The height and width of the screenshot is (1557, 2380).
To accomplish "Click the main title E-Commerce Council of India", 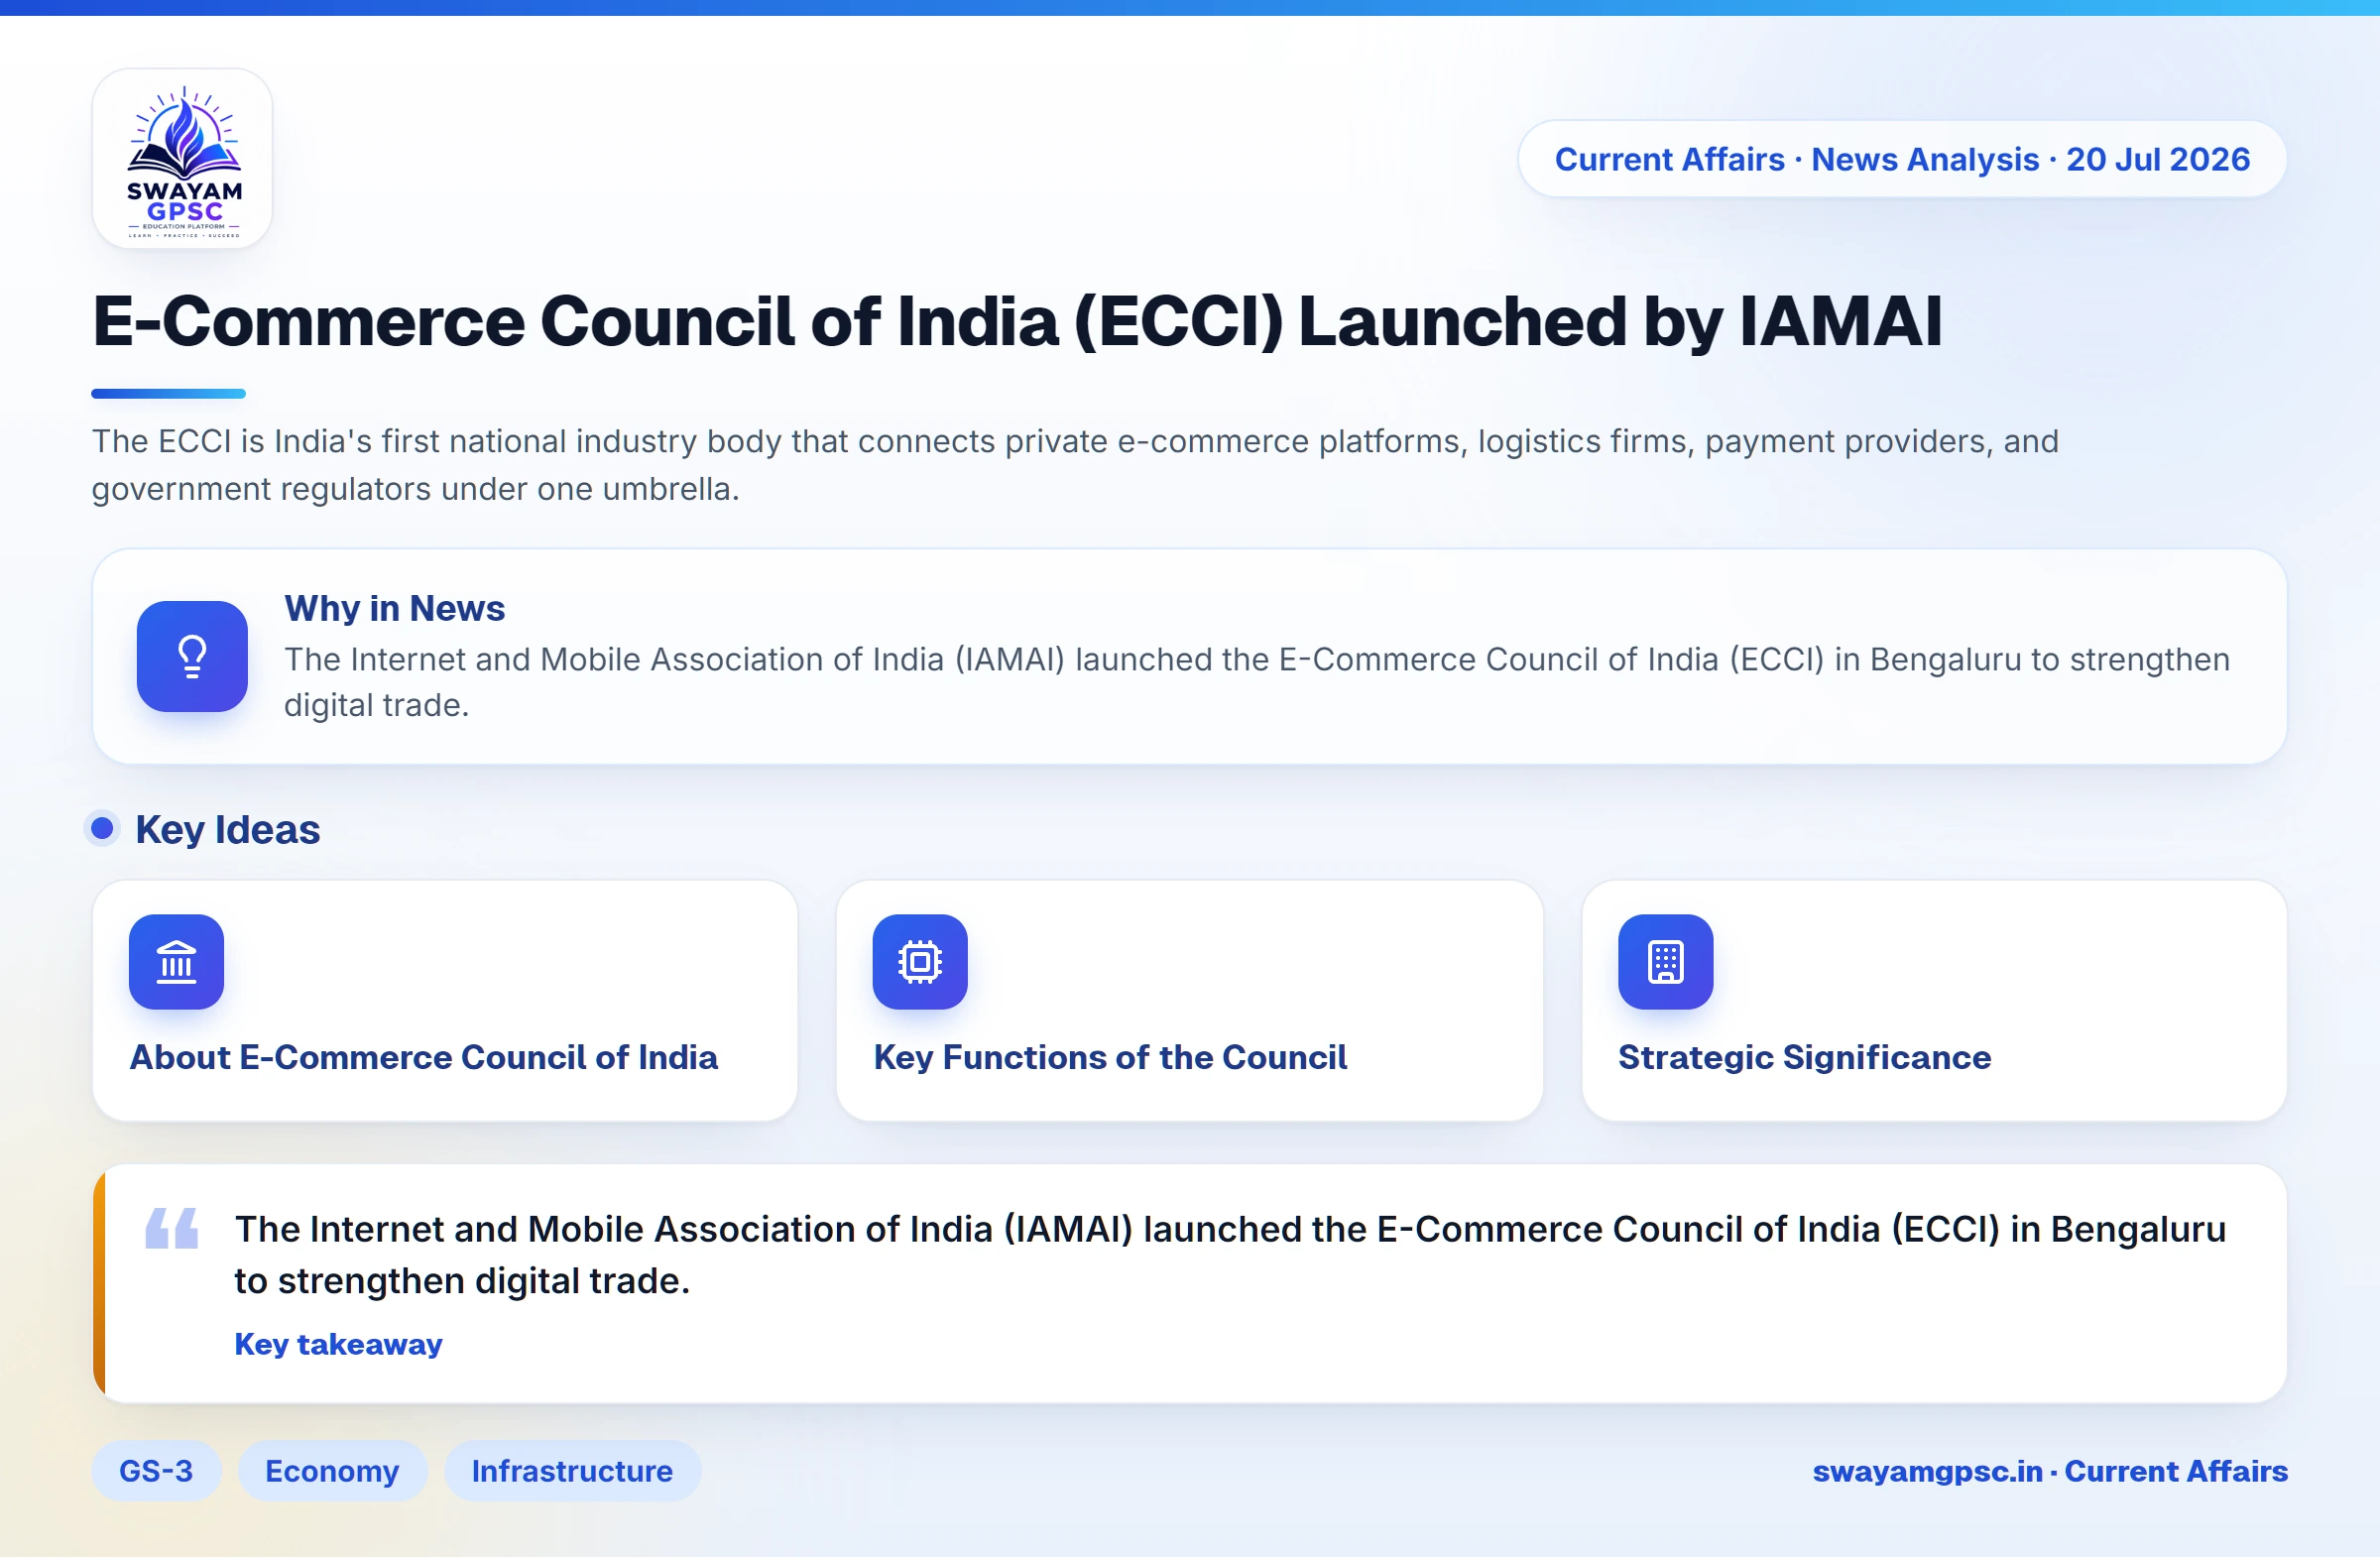I will click(1017, 322).
